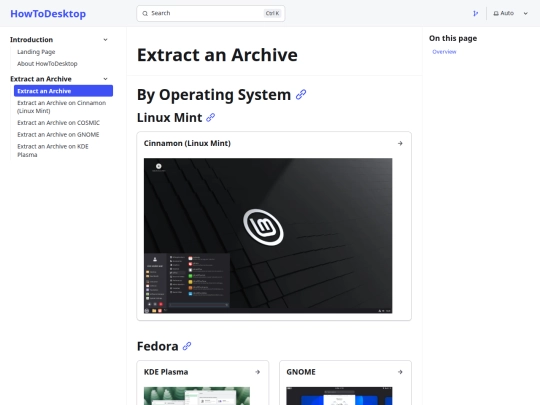Copy anchor link beside Fedora heading
Image resolution: width=540 pixels, height=405 pixels.
[187, 346]
